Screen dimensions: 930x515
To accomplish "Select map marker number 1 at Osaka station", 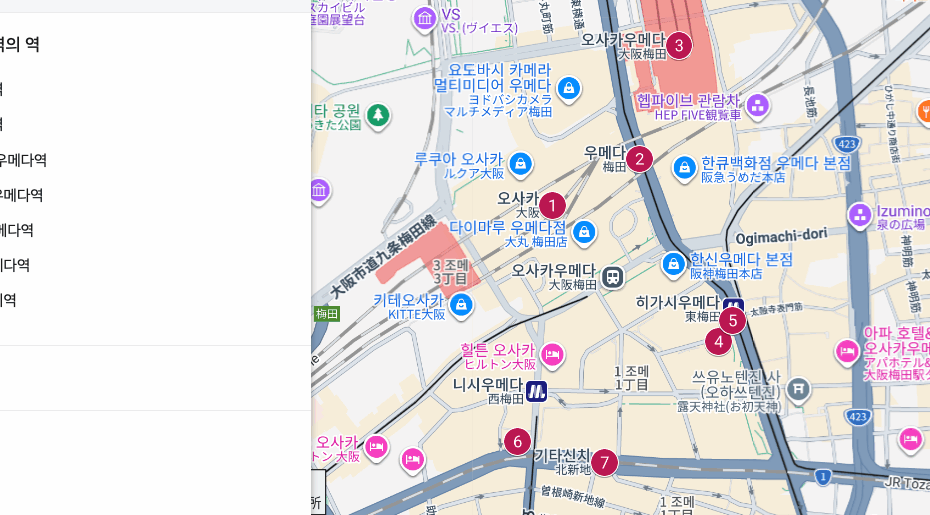I will (552, 206).
